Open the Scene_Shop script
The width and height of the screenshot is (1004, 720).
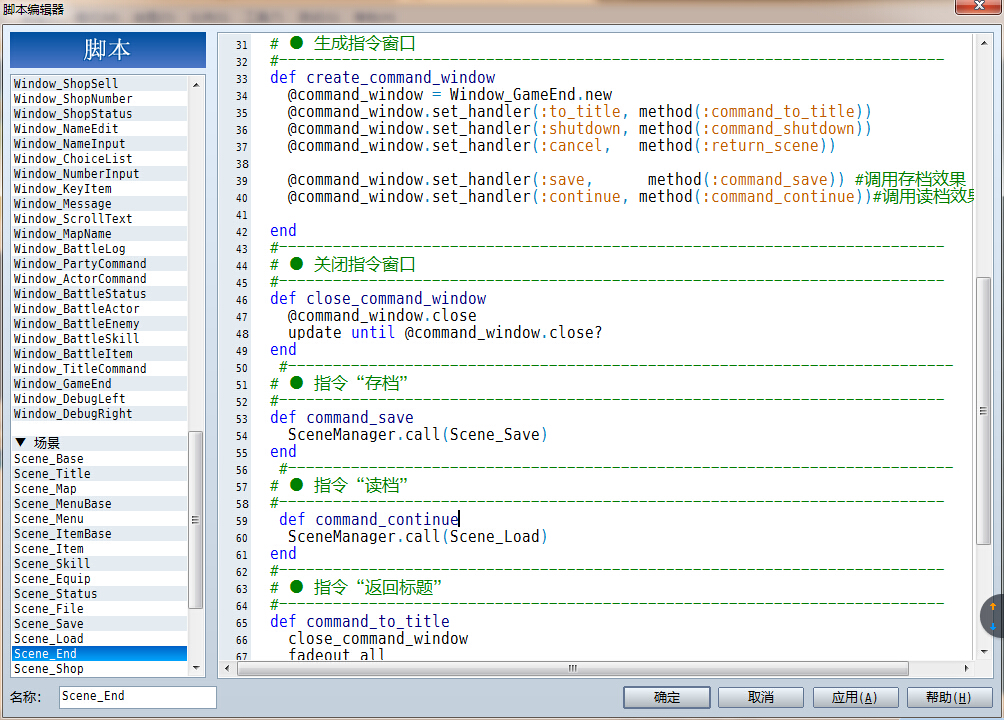point(99,669)
